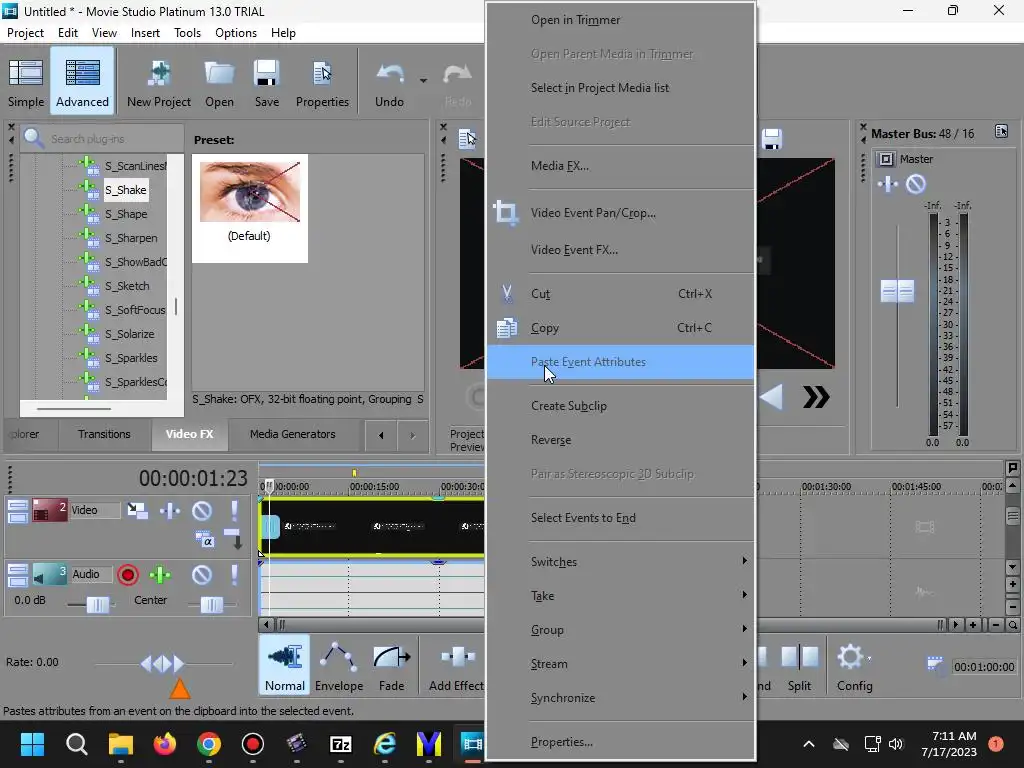Click the Add Effects button

tap(456, 666)
